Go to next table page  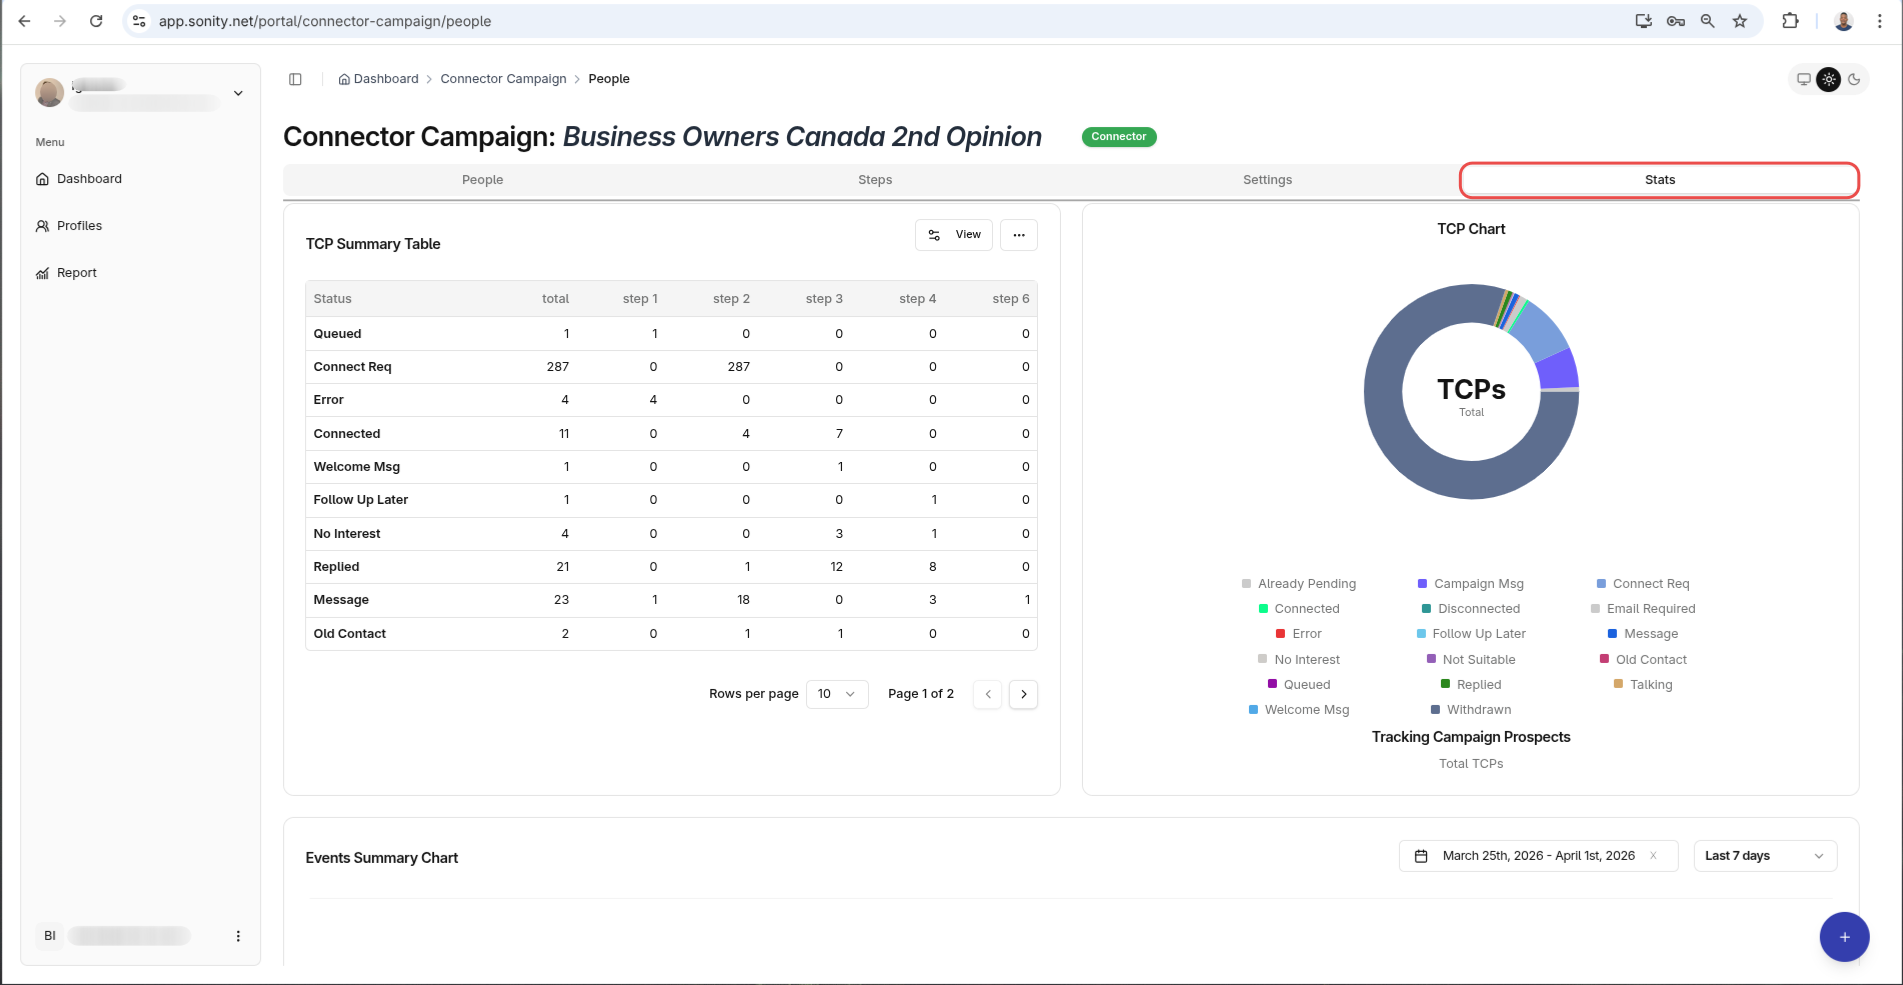pyautogui.click(x=1023, y=694)
